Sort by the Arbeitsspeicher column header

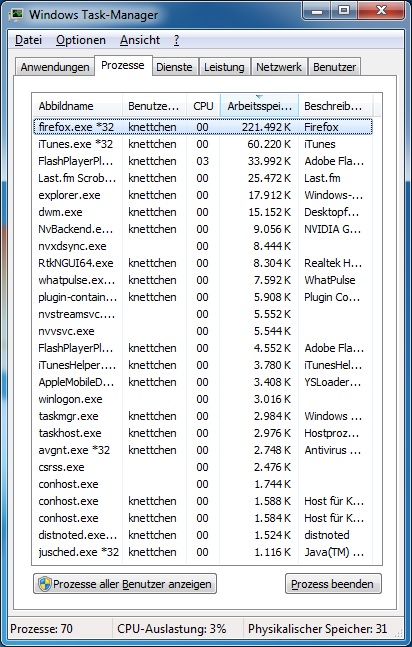pyautogui.click(x=259, y=106)
